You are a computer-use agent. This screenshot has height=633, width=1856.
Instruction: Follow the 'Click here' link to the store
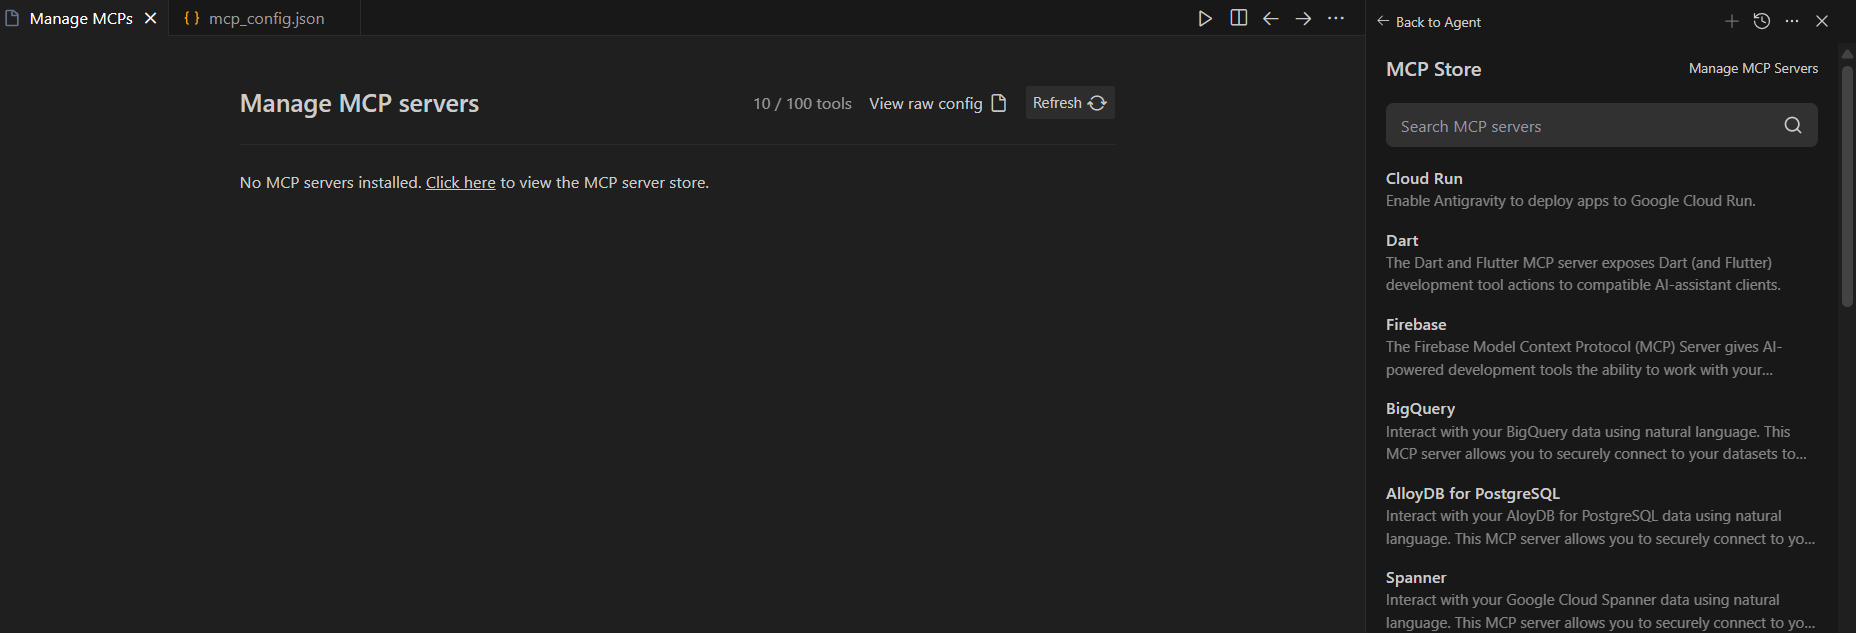[460, 183]
